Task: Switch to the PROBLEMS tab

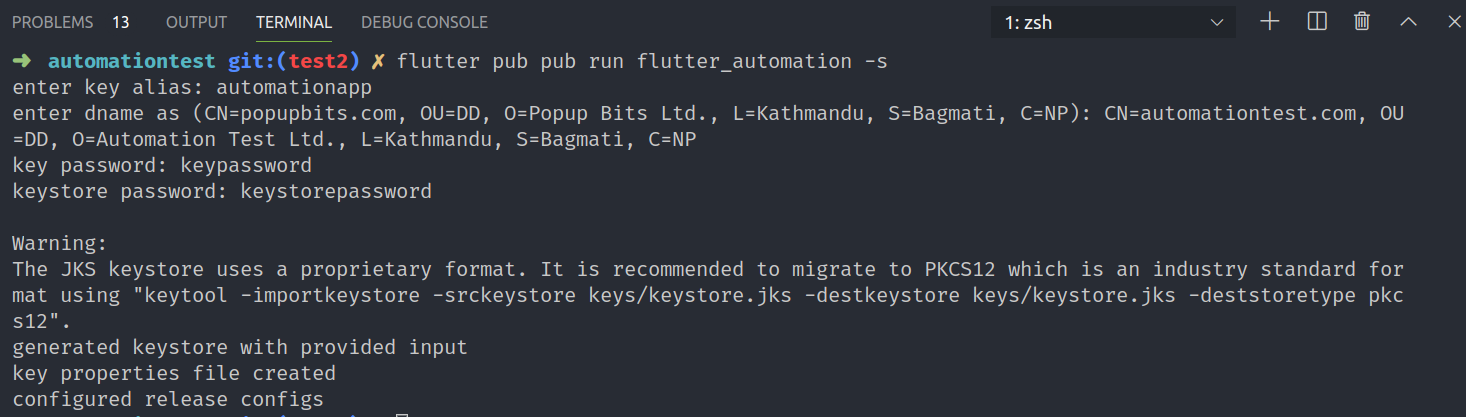Action: [x=53, y=22]
